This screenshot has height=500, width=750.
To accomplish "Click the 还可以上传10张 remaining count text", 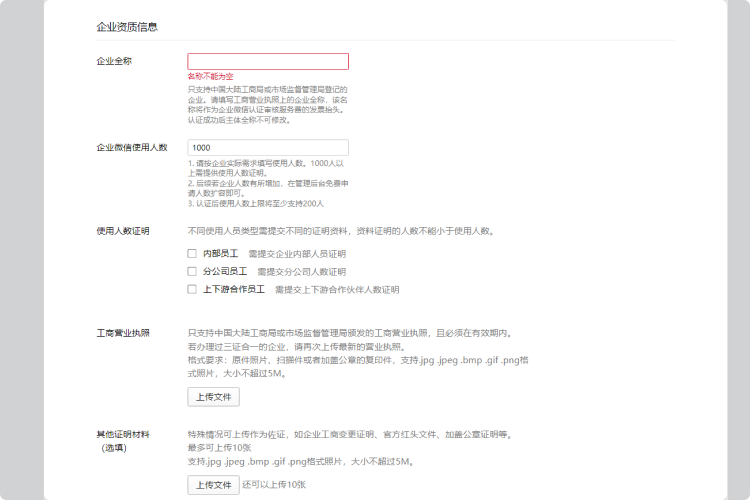I will [273, 485].
